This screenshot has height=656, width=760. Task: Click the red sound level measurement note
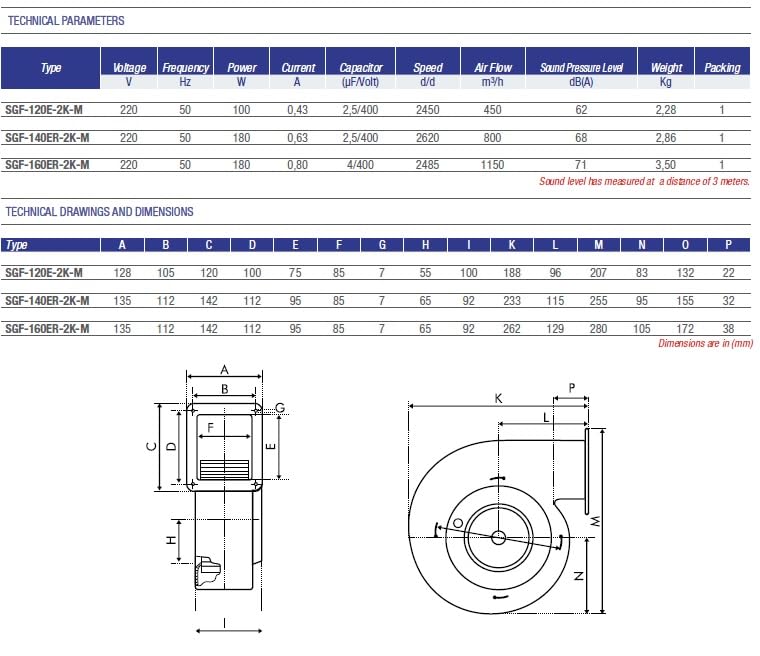click(644, 181)
